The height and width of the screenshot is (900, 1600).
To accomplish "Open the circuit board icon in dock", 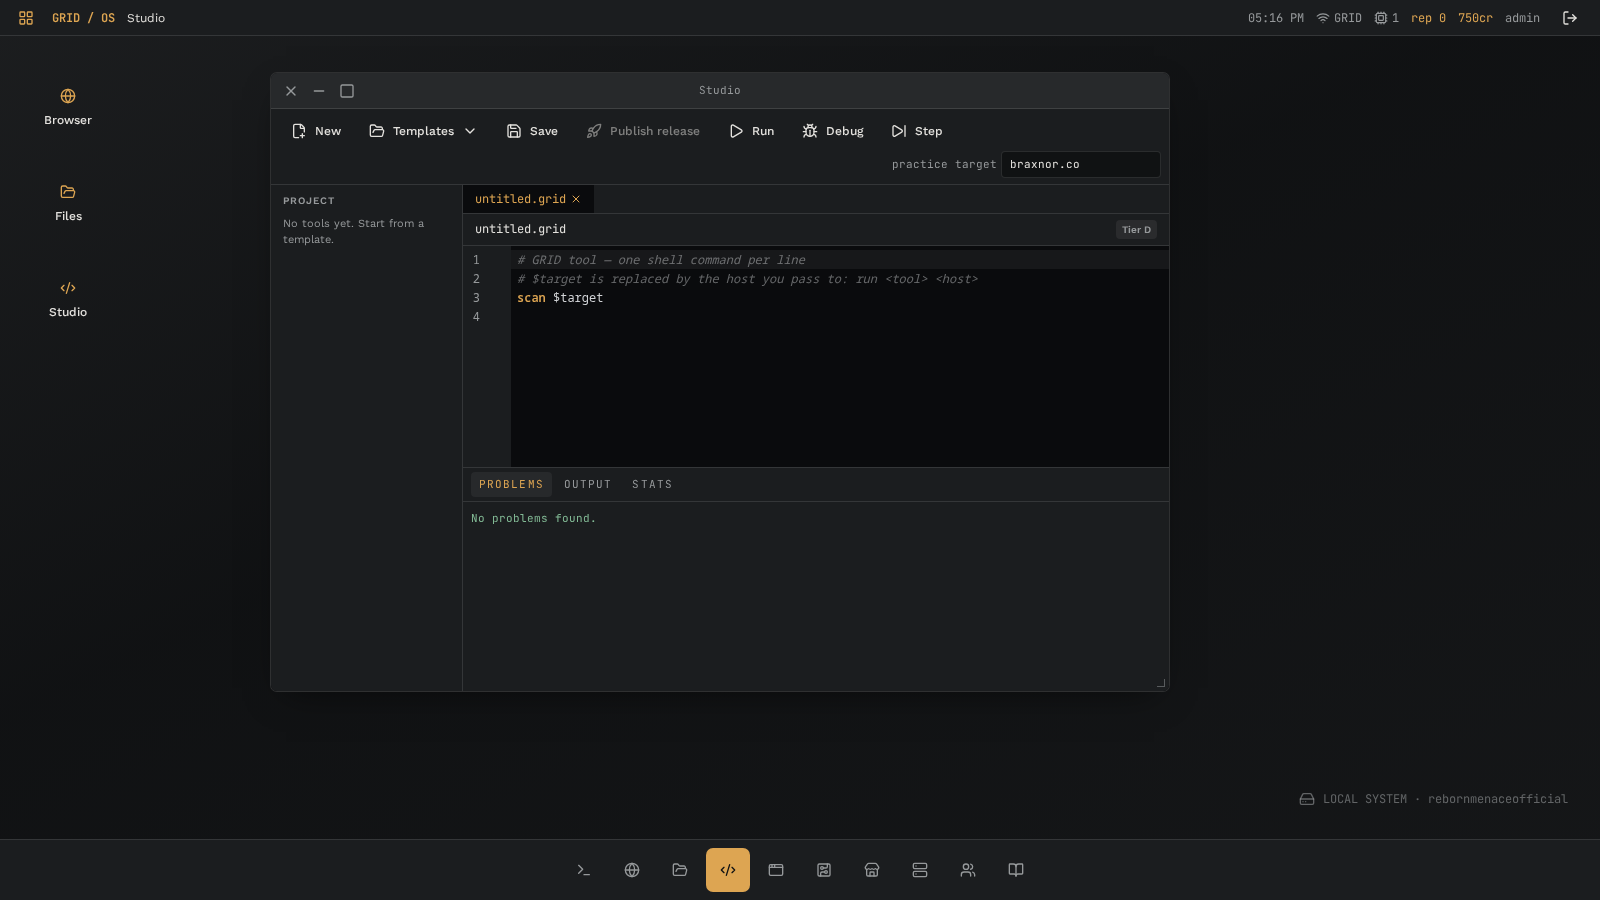I will 824,870.
